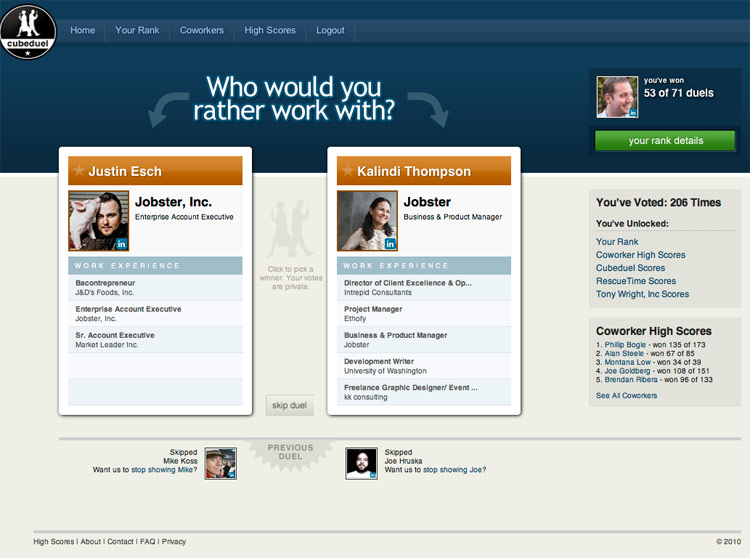Open the FAQ footer link
The width and height of the screenshot is (750, 558).
pos(148,542)
